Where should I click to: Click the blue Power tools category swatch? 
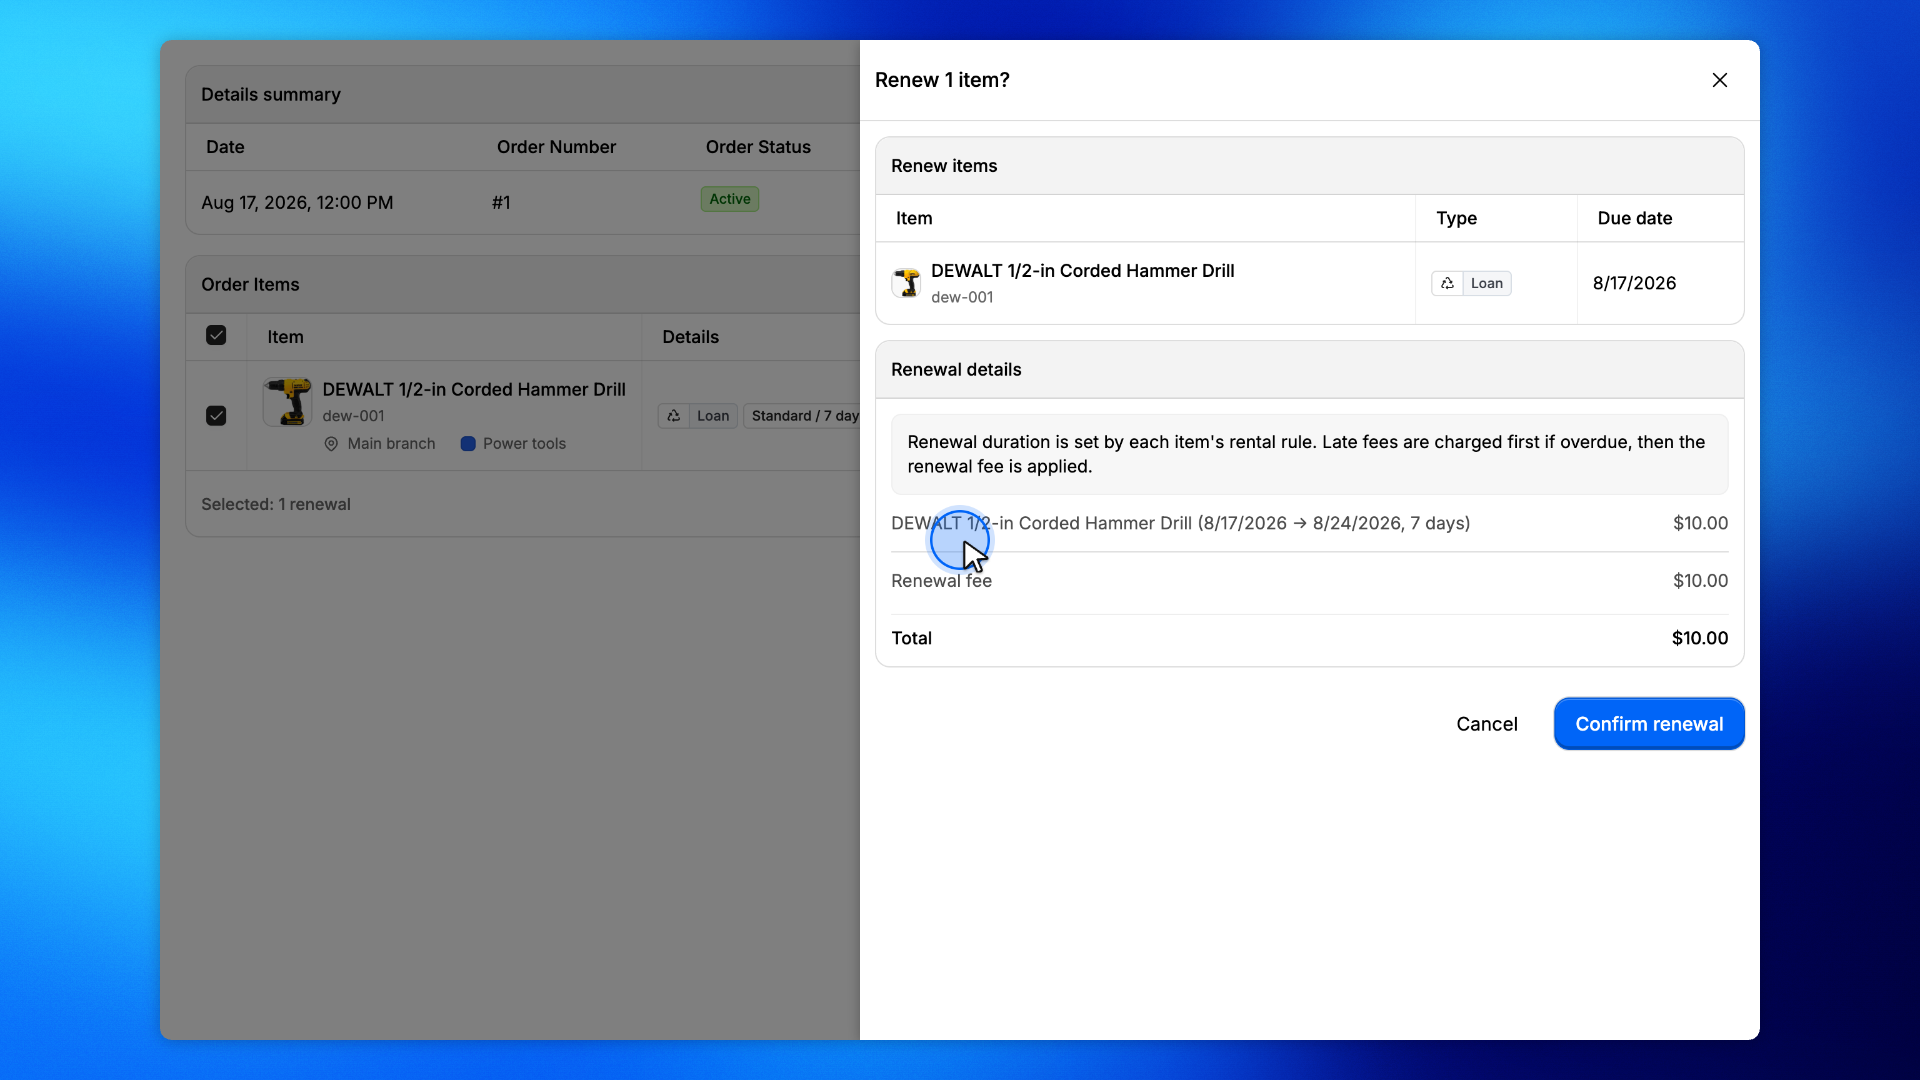pos(468,444)
